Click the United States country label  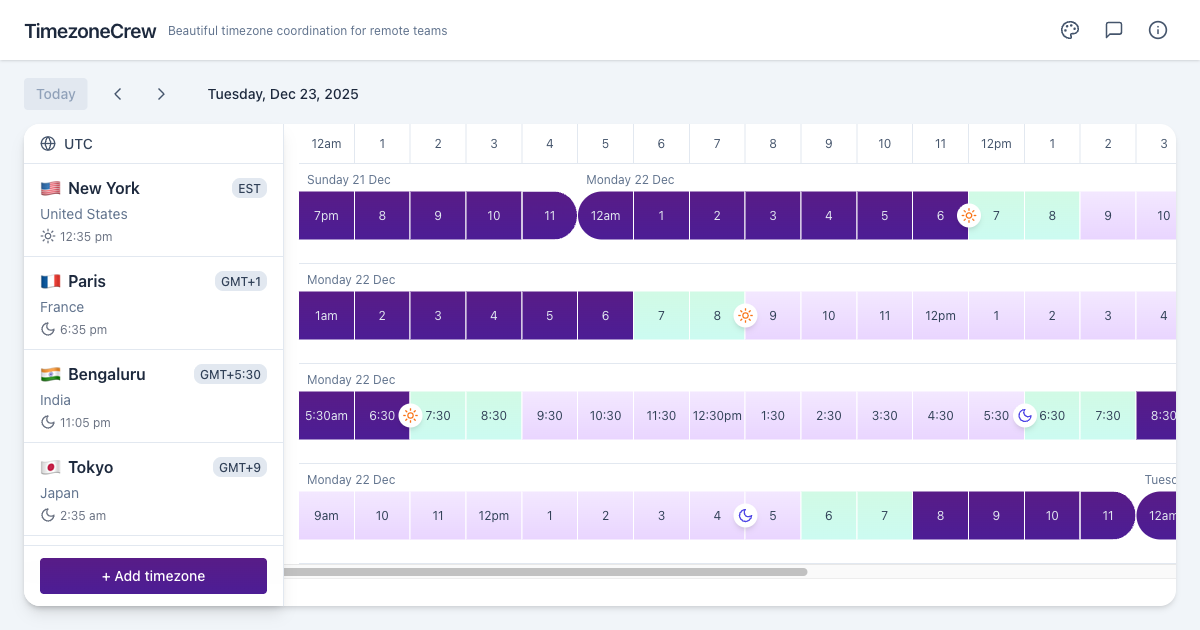[84, 214]
